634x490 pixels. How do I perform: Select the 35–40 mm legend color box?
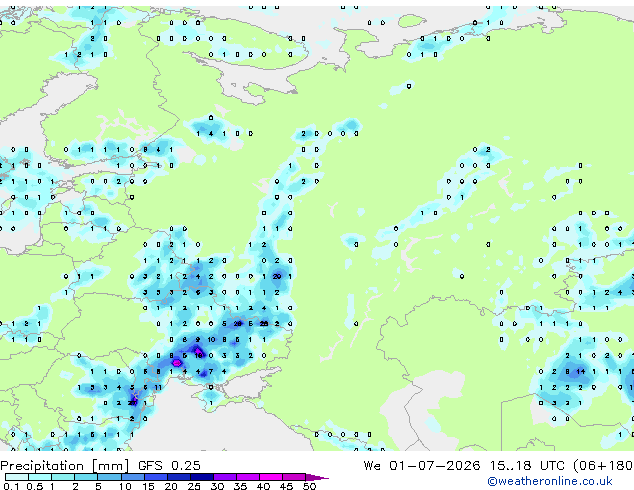[x=248, y=477]
